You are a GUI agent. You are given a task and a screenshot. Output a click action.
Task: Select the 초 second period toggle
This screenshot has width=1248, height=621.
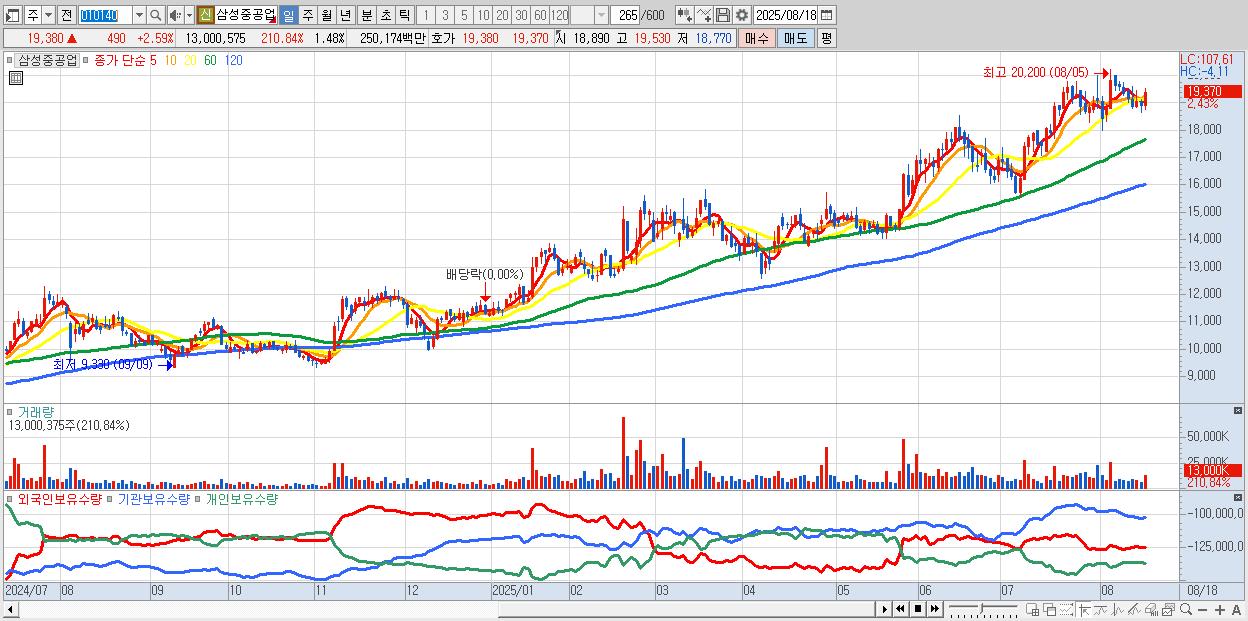(385, 15)
